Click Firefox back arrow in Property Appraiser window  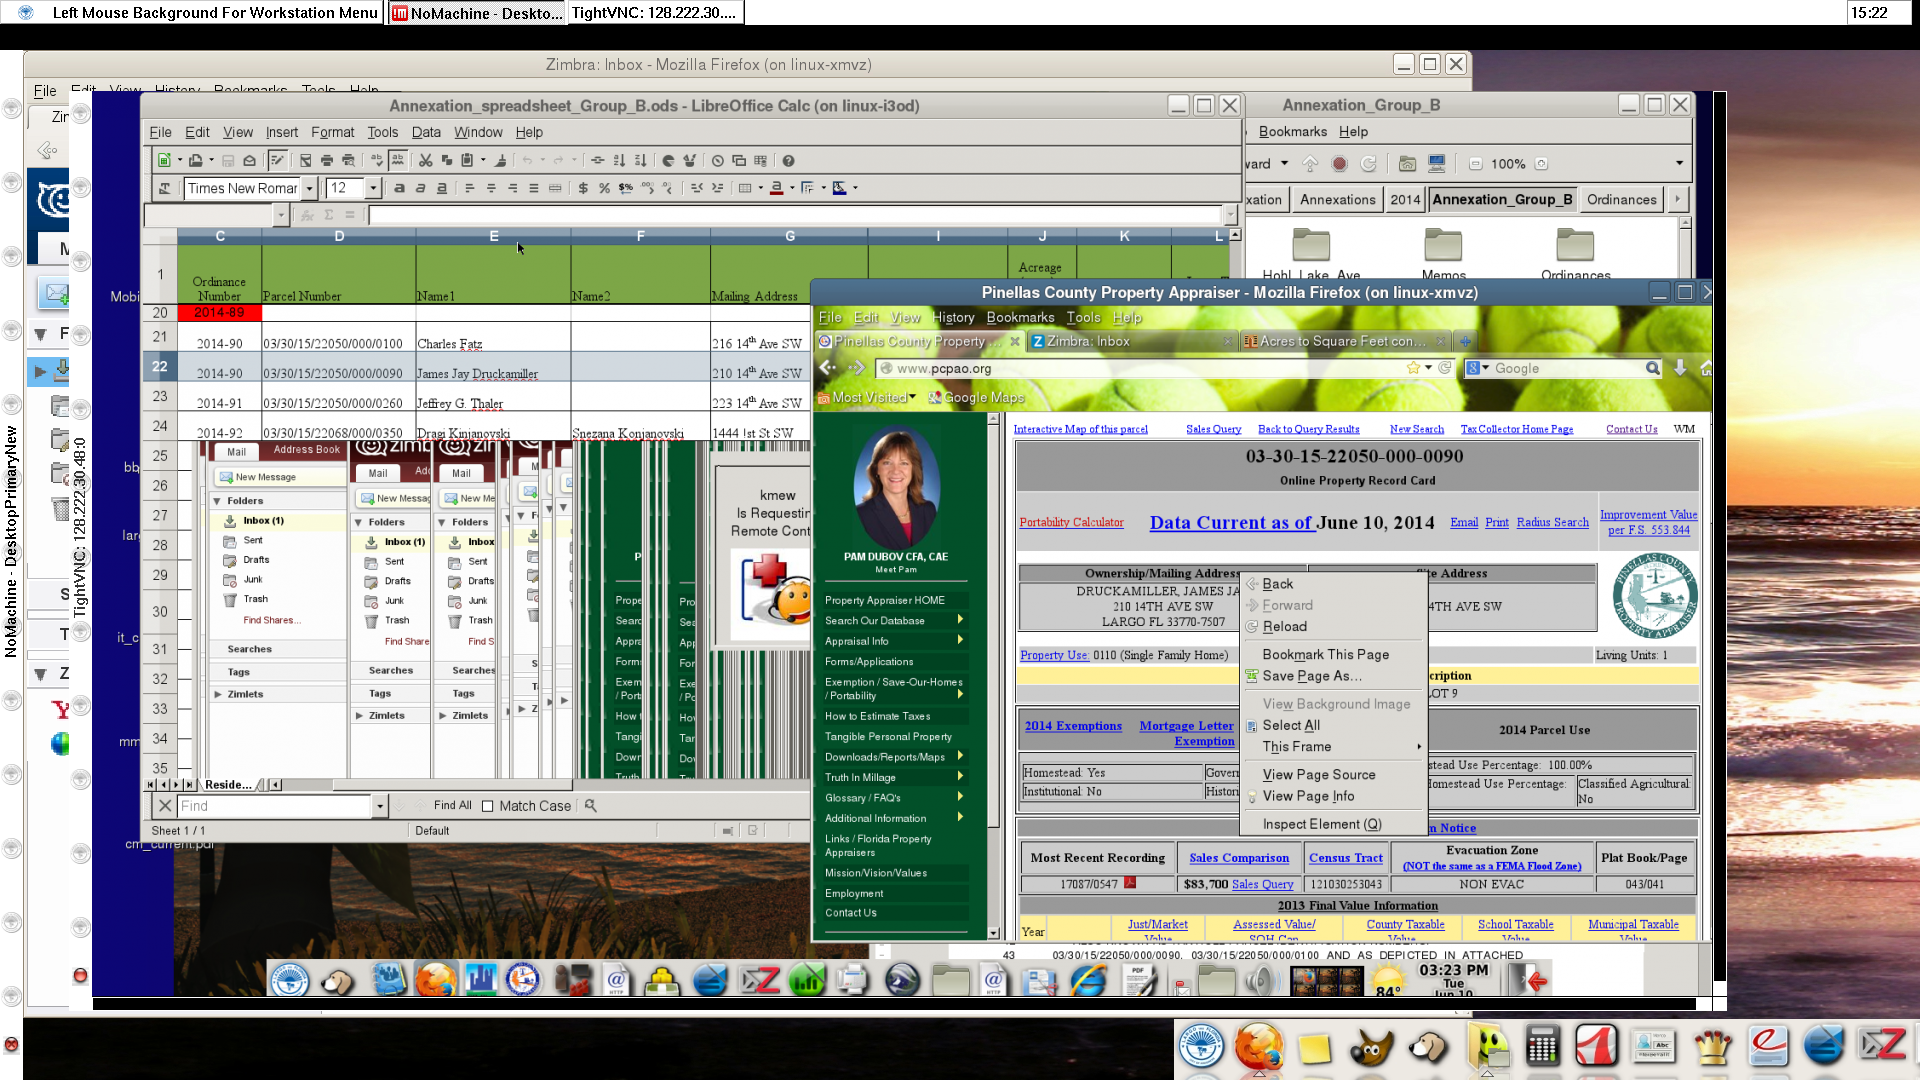pos(828,368)
